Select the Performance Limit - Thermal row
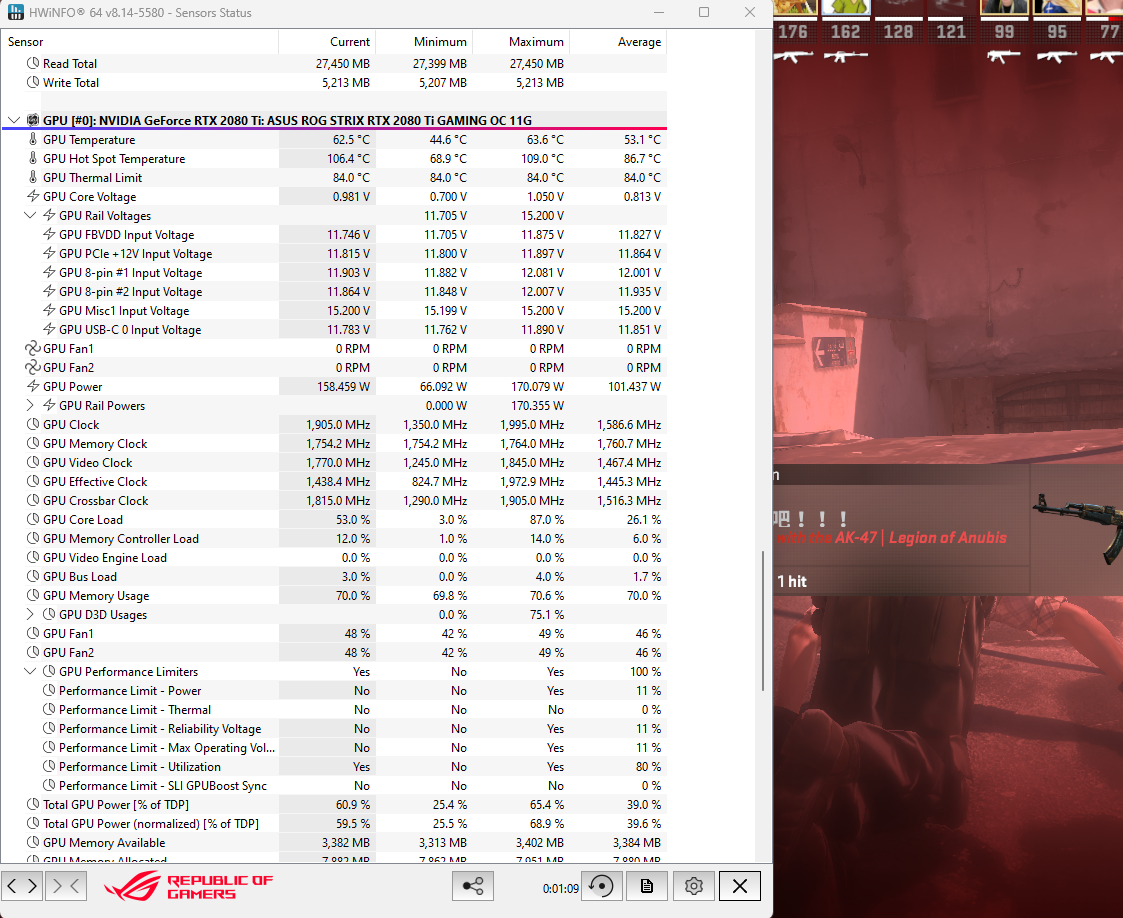The image size is (1123, 918). click(x=334, y=710)
